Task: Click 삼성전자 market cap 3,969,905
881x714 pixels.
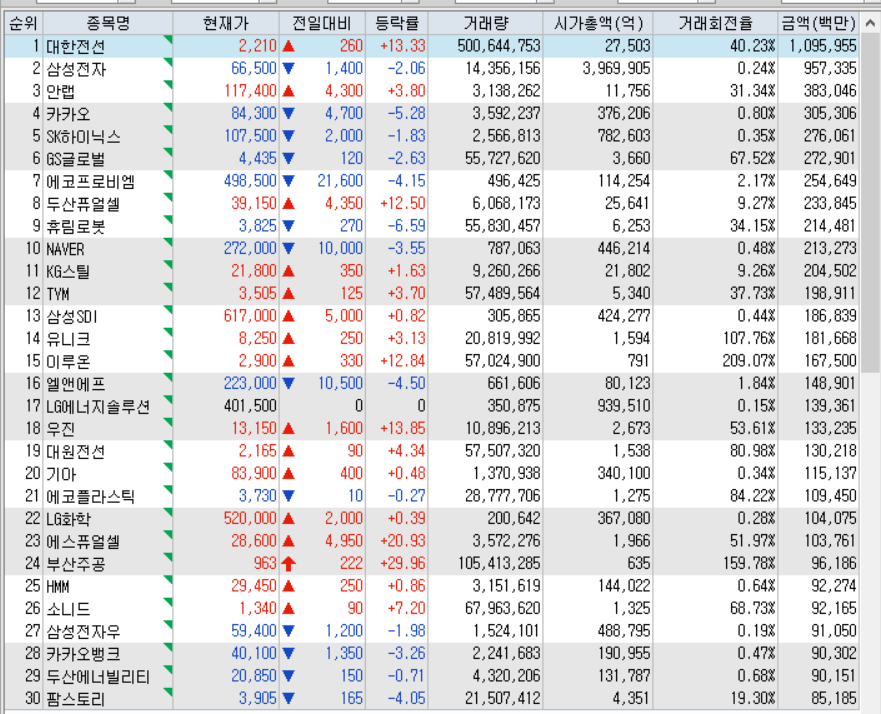Action: click(x=616, y=69)
